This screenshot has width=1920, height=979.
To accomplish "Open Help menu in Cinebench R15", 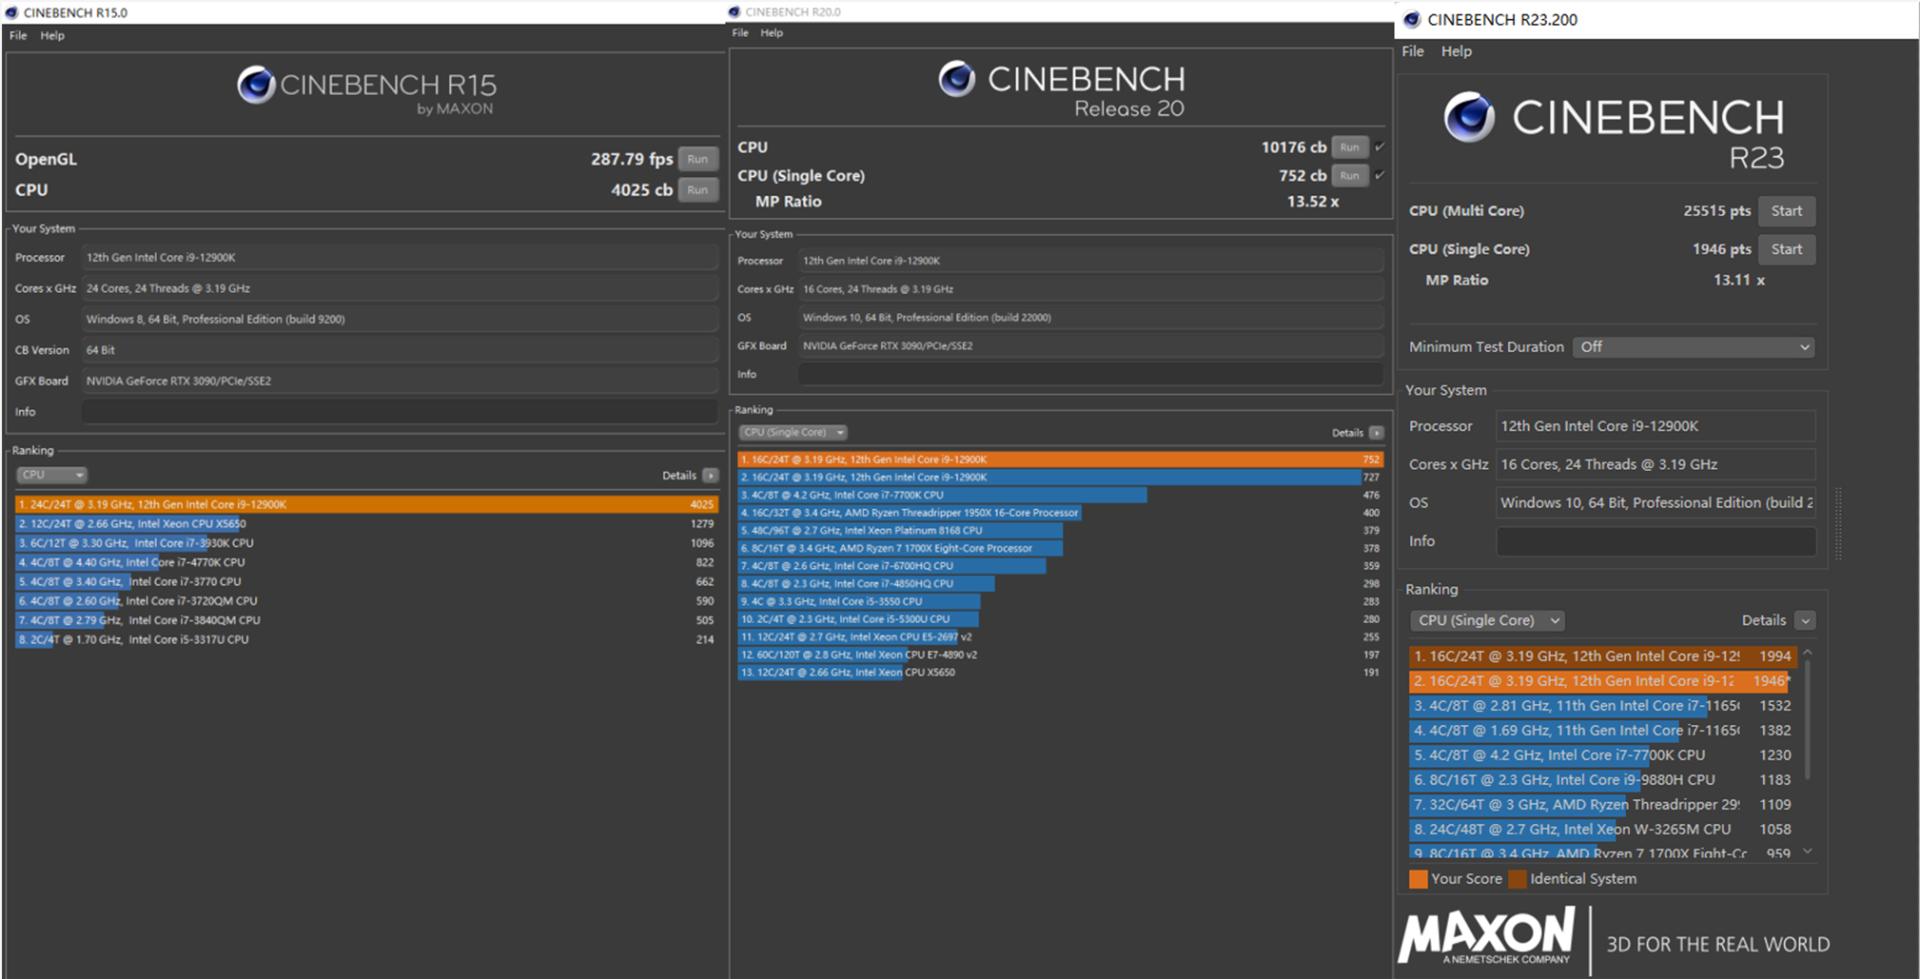I will click(x=52, y=35).
